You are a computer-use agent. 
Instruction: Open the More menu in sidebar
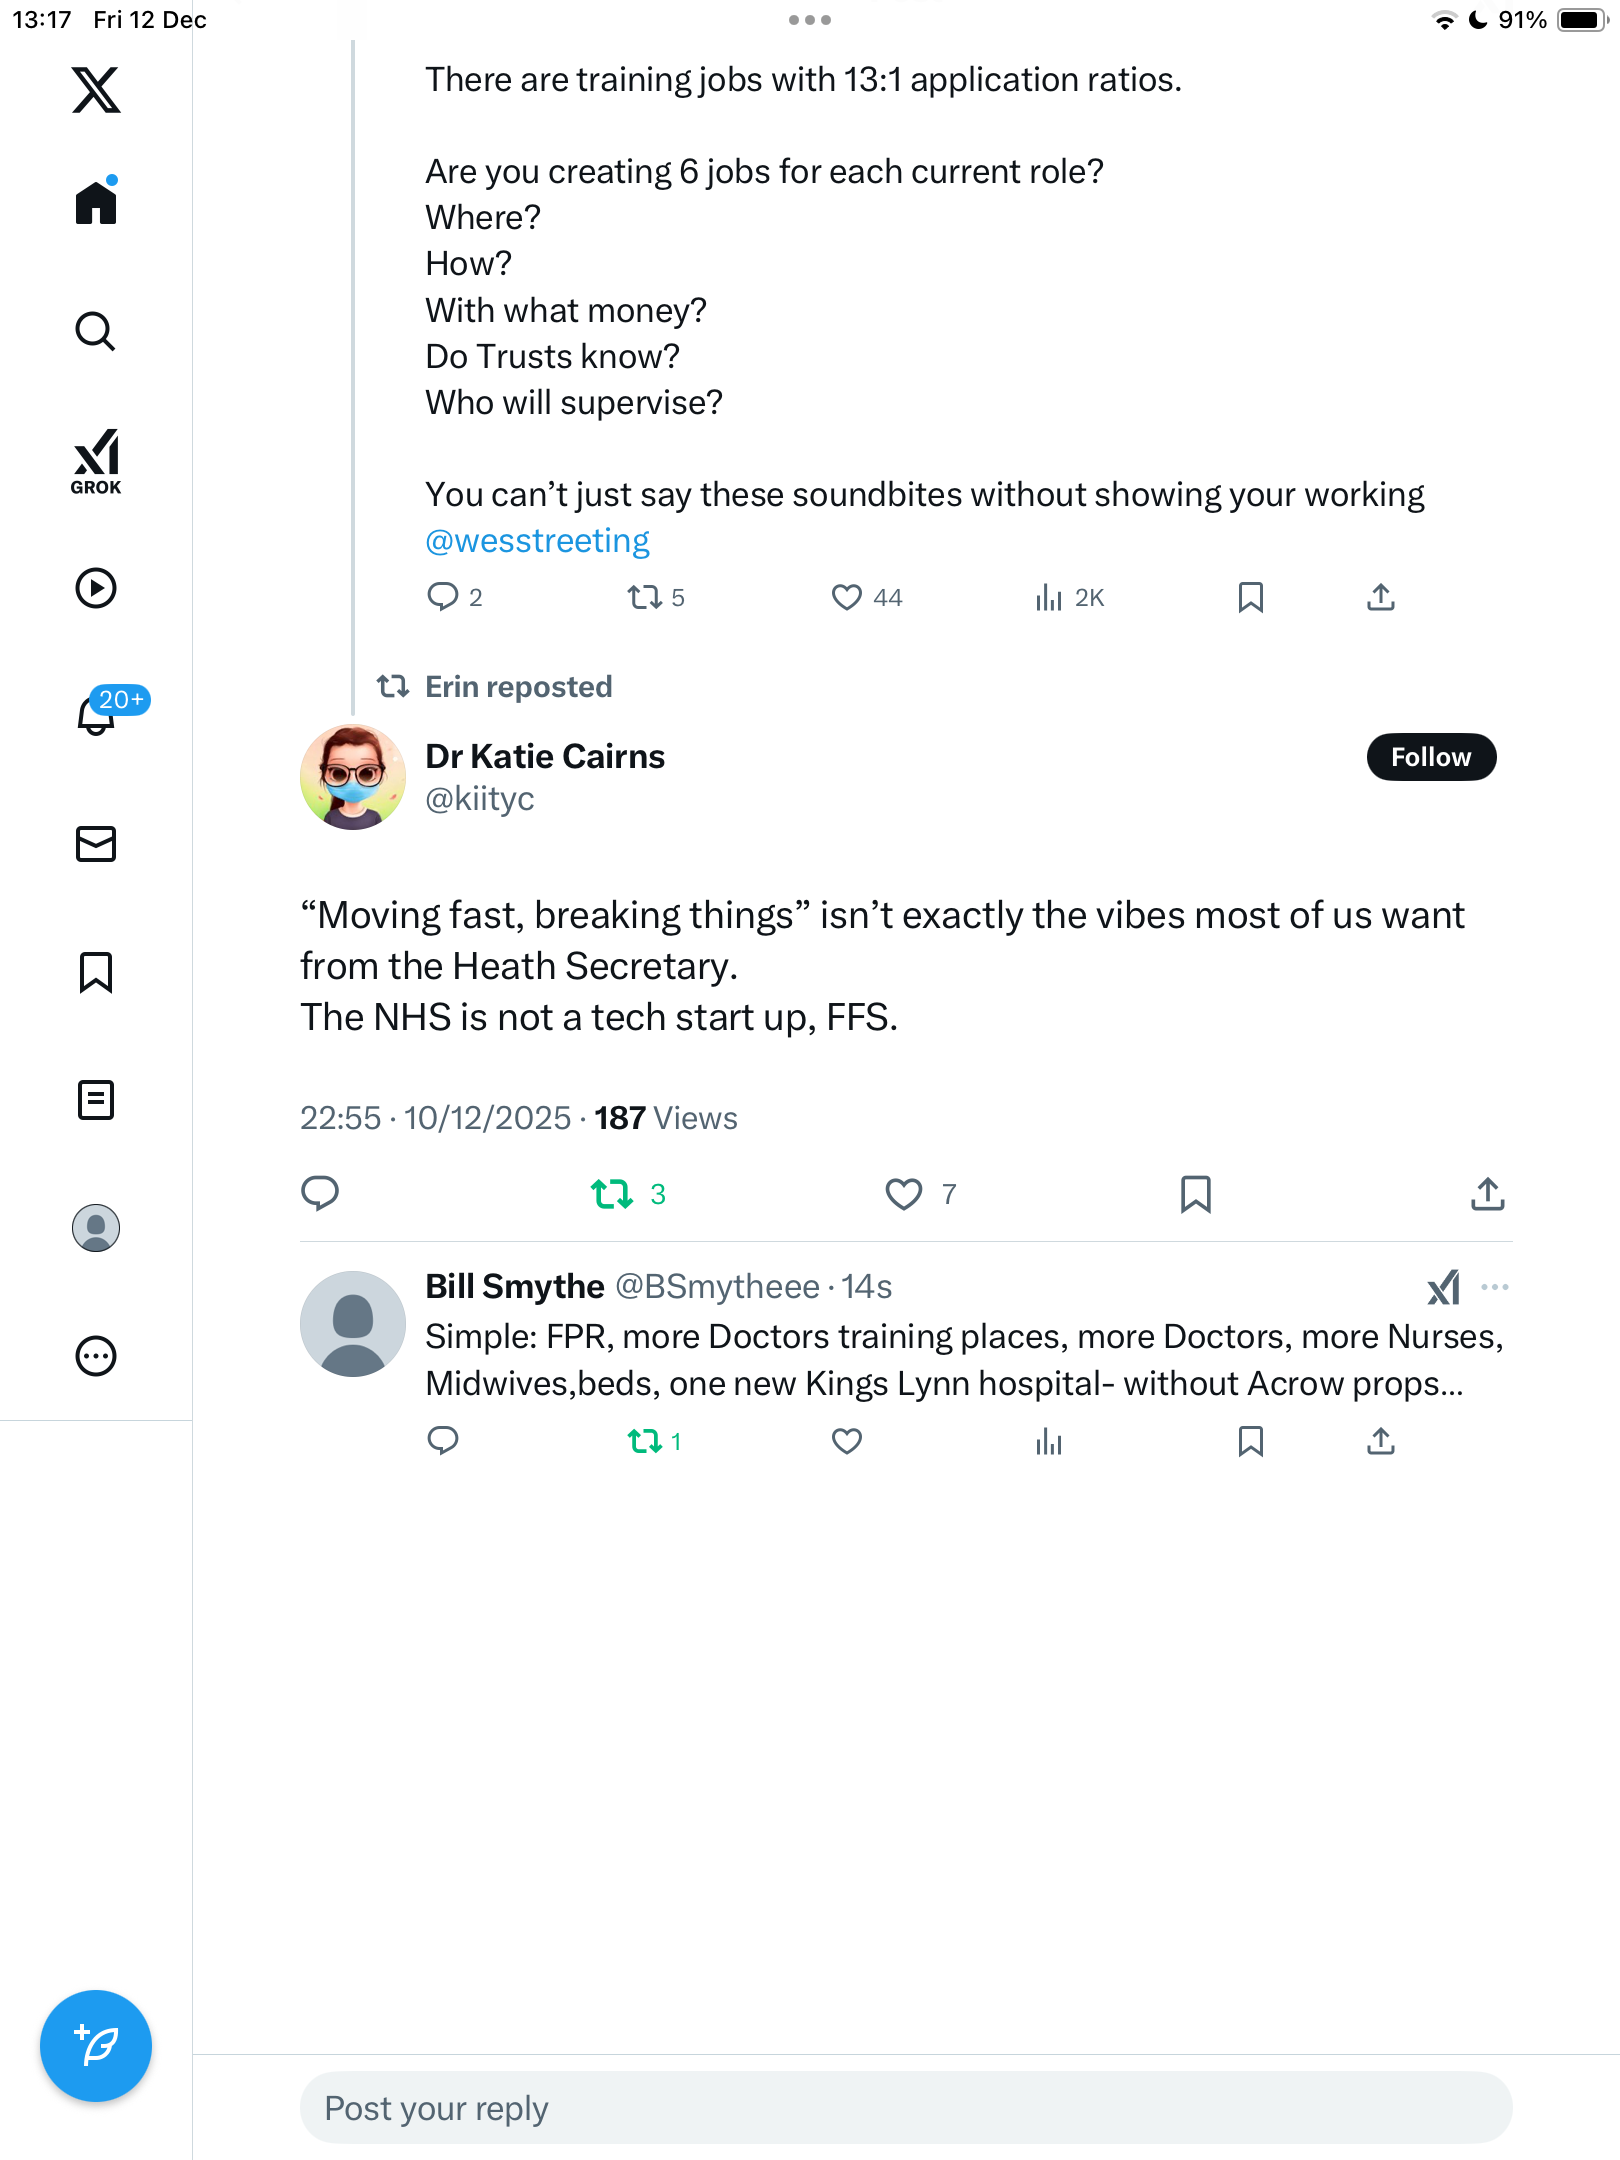(x=96, y=1356)
